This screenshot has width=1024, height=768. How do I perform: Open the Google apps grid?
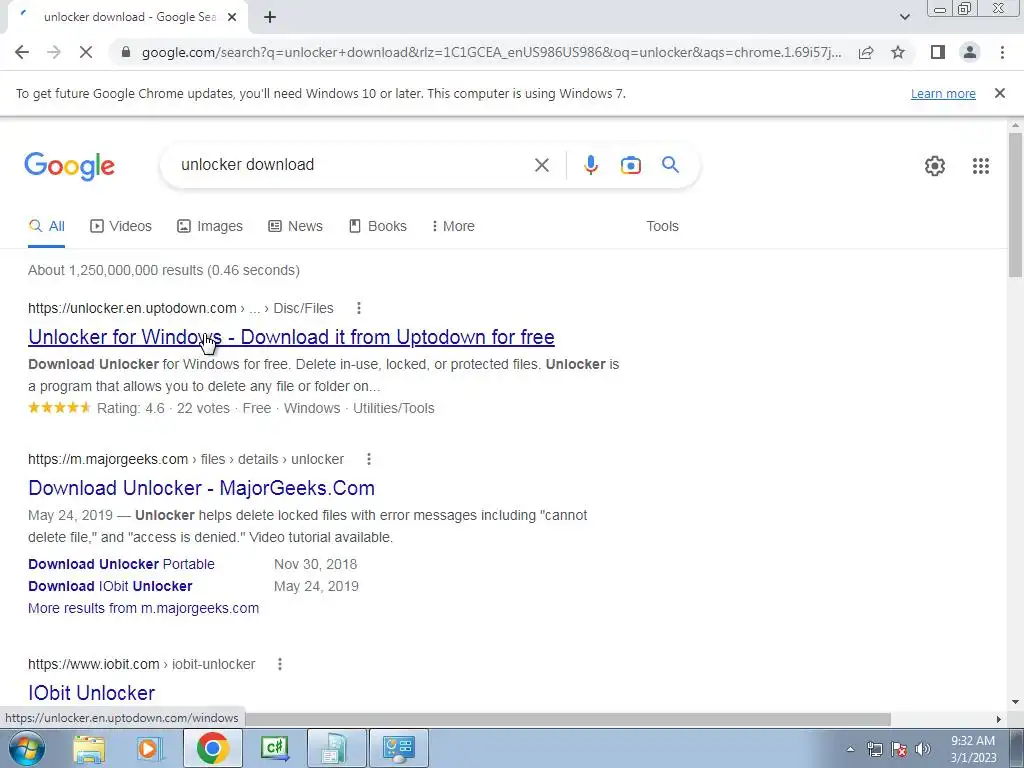click(x=981, y=166)
